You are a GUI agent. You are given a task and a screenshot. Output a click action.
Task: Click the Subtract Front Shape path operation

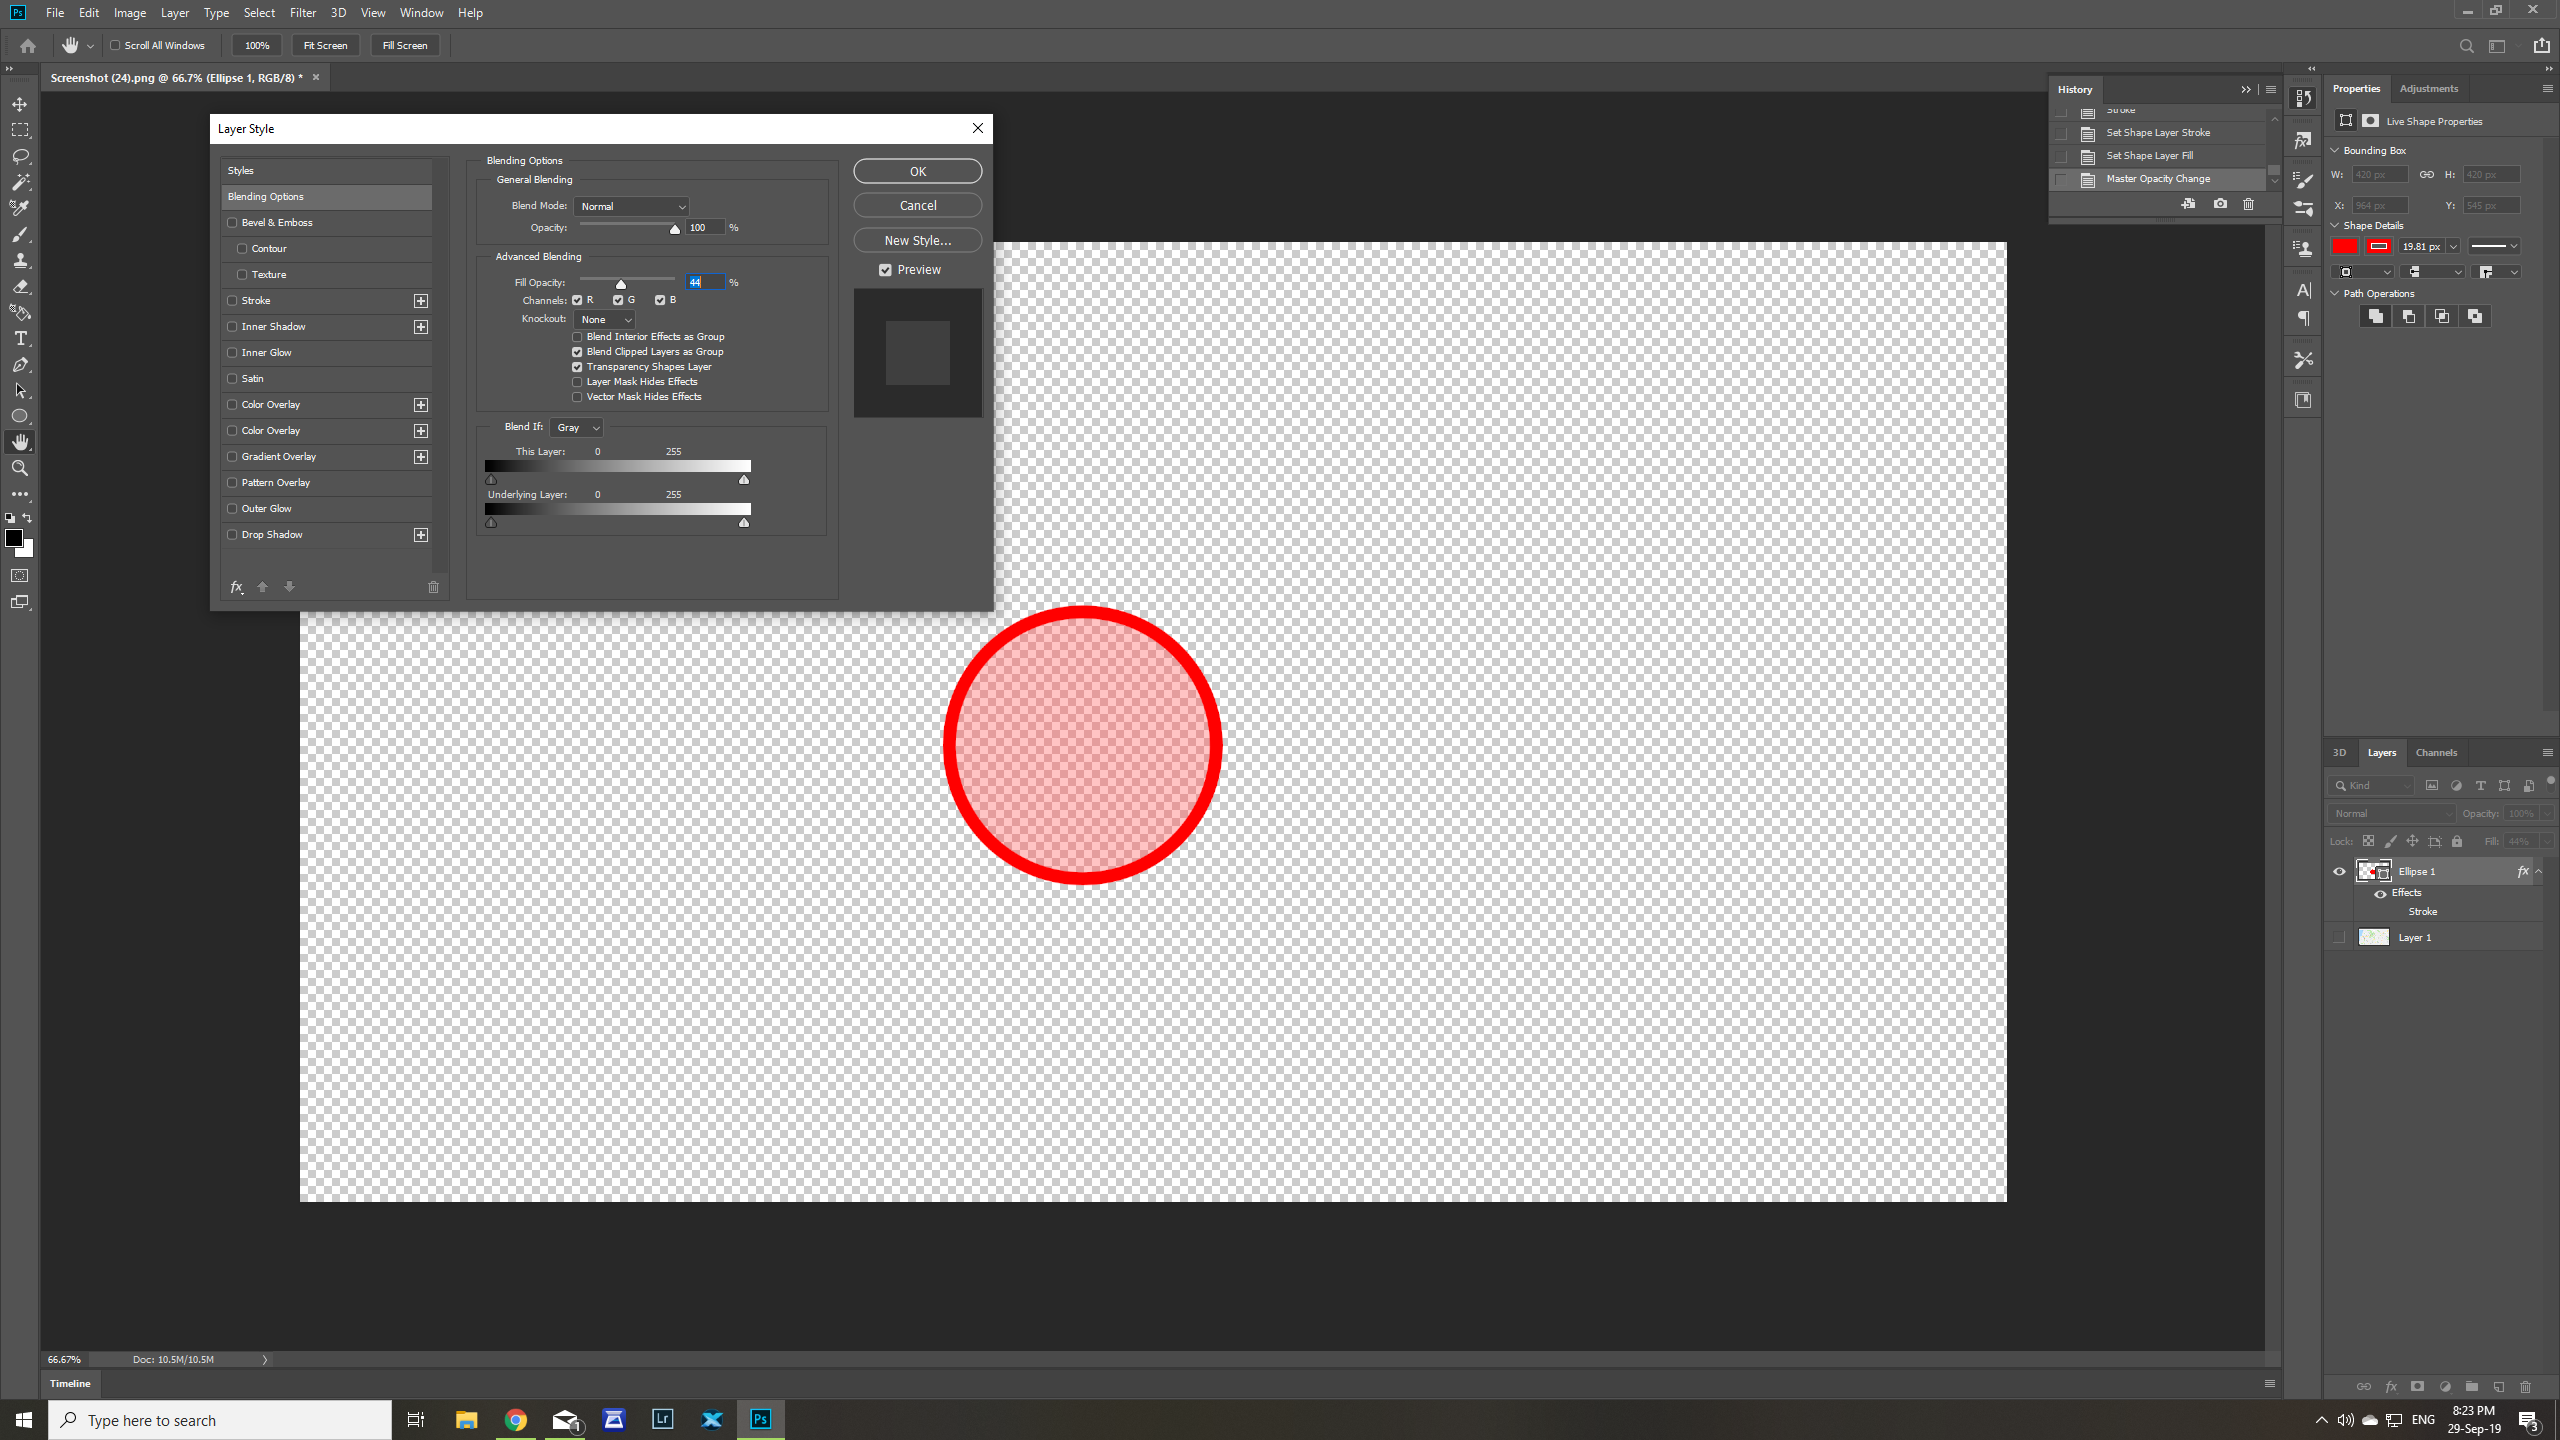(x=2407, y=316)
